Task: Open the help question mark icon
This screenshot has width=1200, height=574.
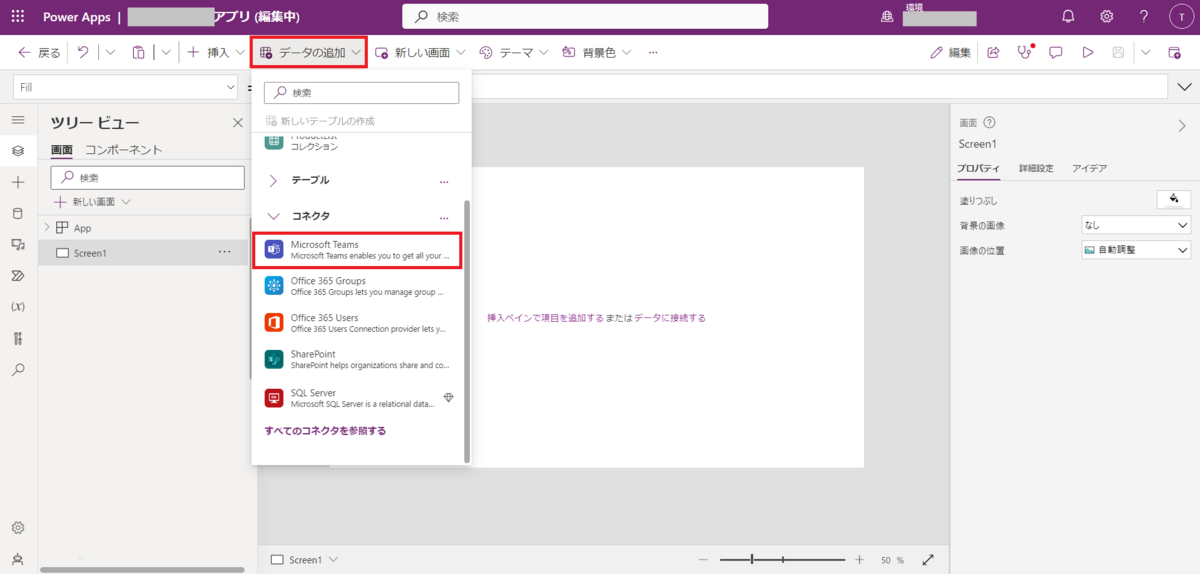Action: pyautogui.click(x=1144, y=16)
